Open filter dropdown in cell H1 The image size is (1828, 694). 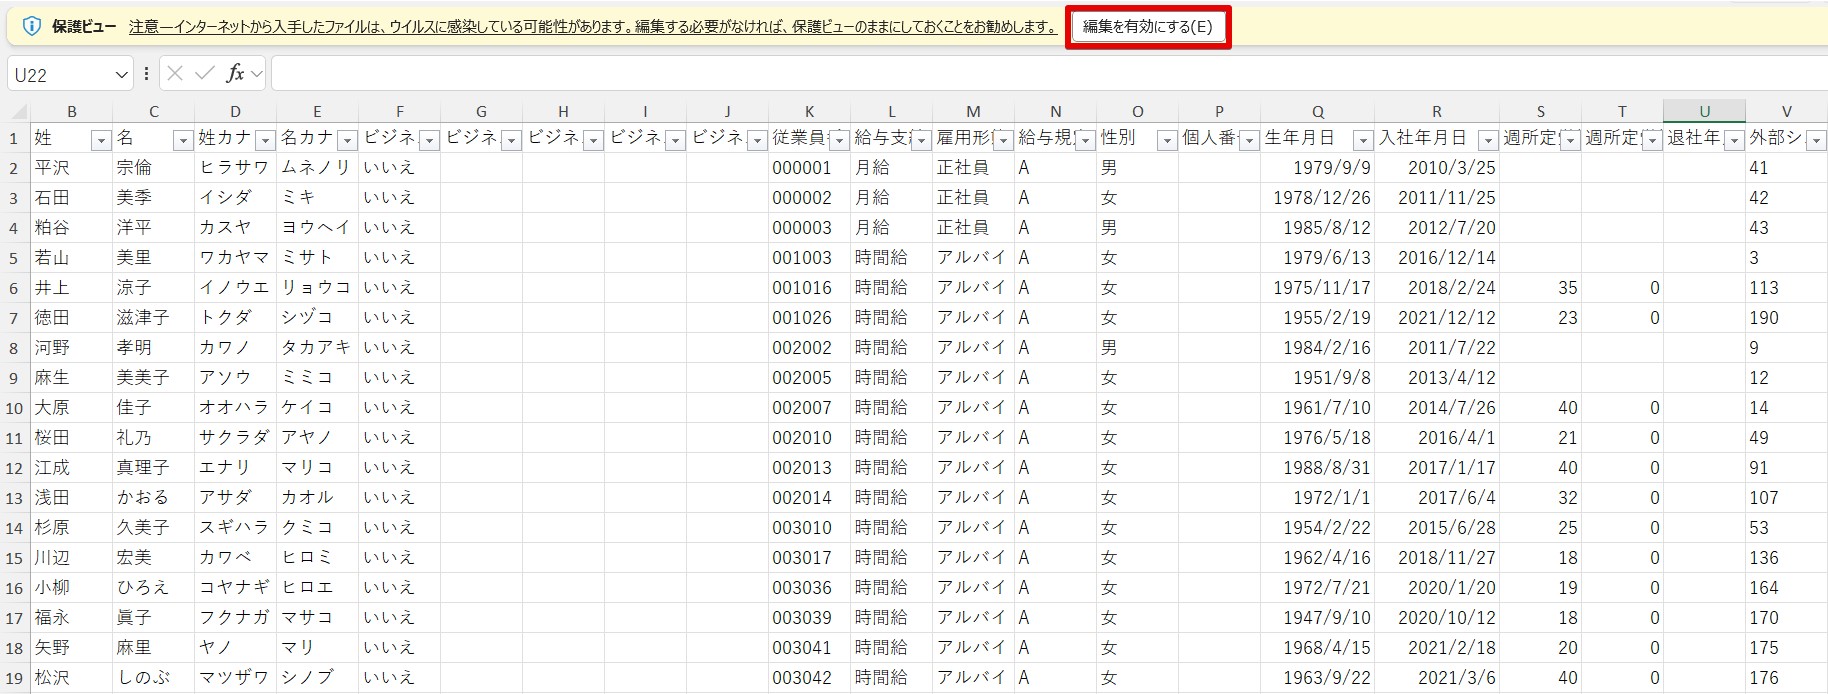coord(593,140)
